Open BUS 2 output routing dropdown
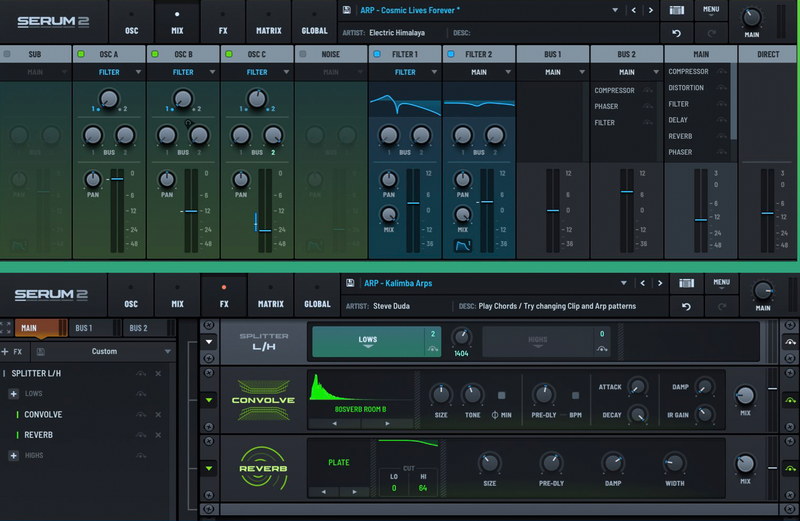800x521 pixels. coord(627,72)
